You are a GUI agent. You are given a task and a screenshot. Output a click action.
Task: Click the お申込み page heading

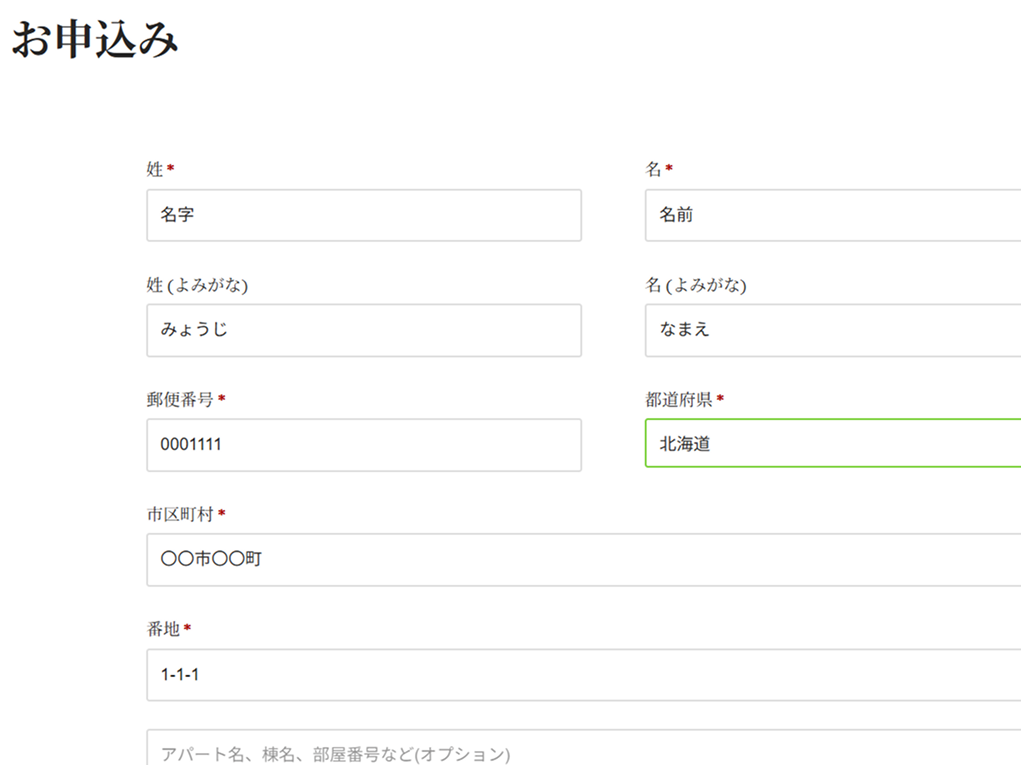[x=95, y=41]
